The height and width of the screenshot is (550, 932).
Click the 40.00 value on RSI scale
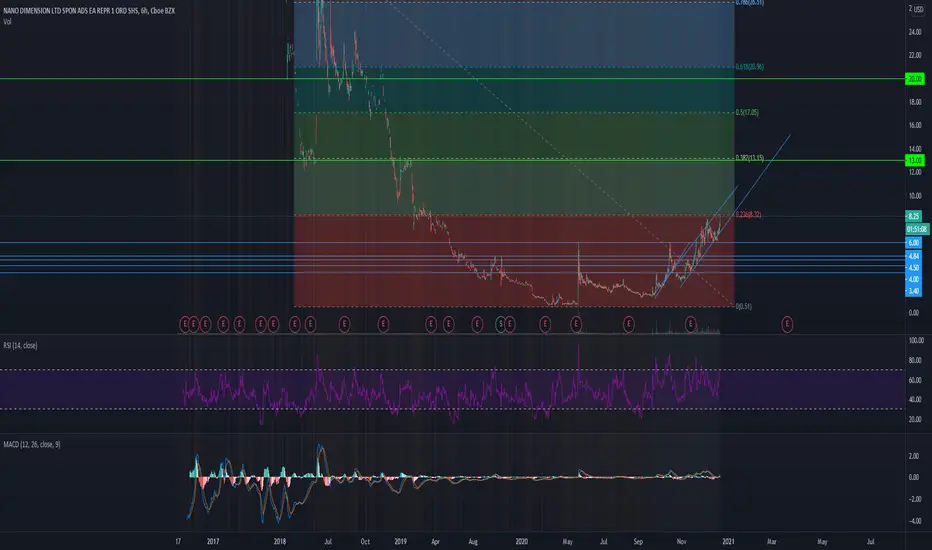[915, 400]
